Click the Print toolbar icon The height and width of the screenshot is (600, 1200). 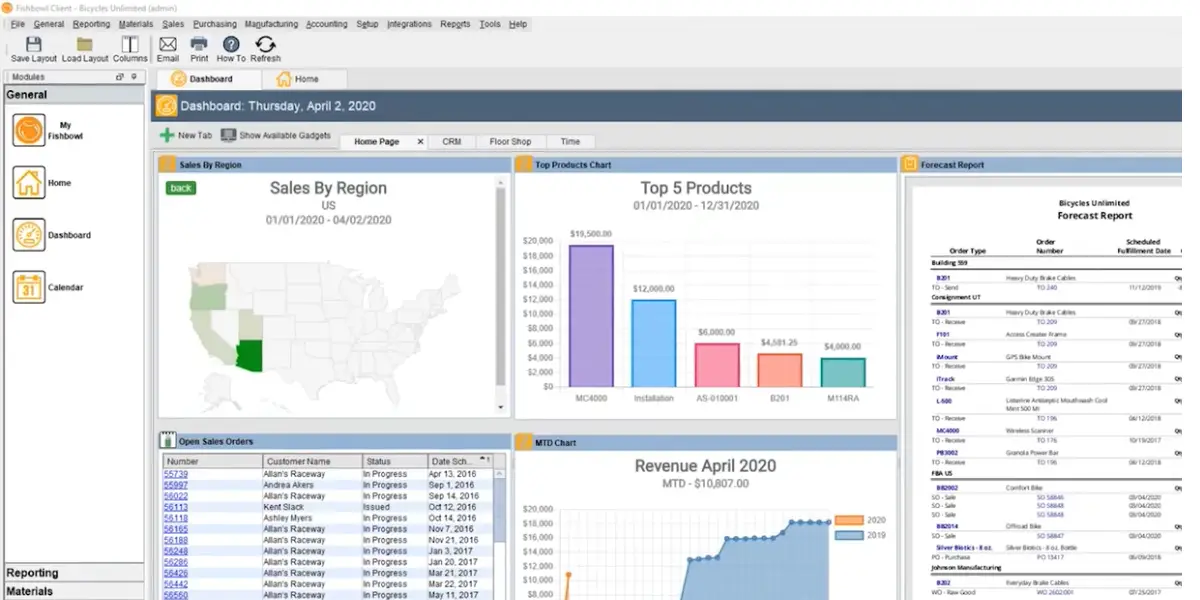pos(199,44)
